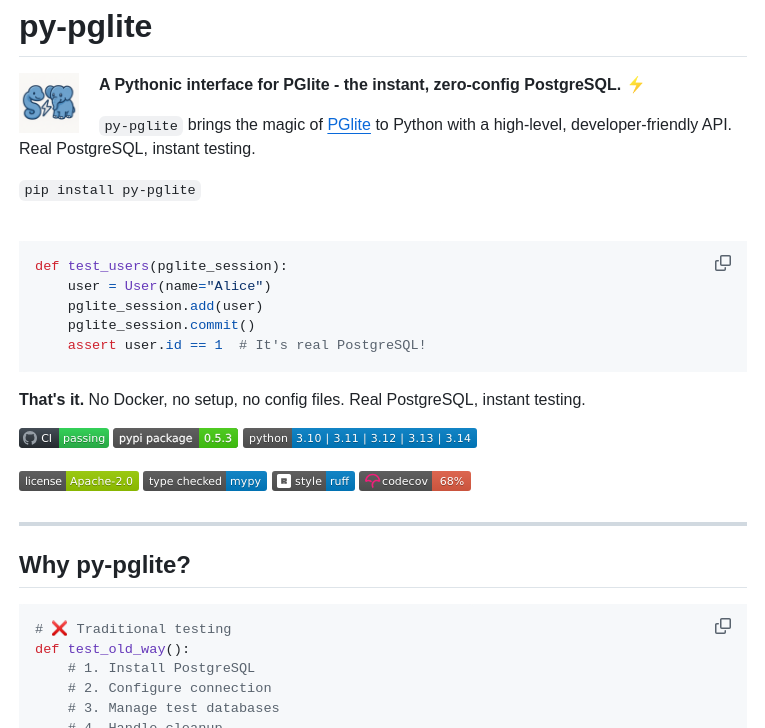Click the user = User(name="Alice") line
Screen dimensions: 765x728
coord(169,286)
